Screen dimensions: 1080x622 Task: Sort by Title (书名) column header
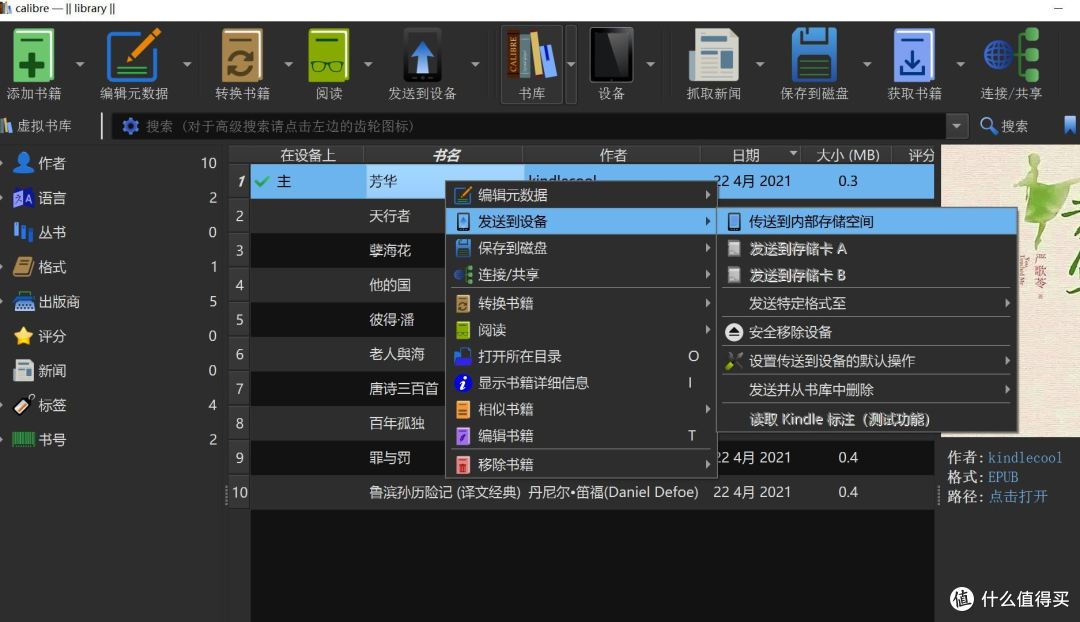point(444,155)
